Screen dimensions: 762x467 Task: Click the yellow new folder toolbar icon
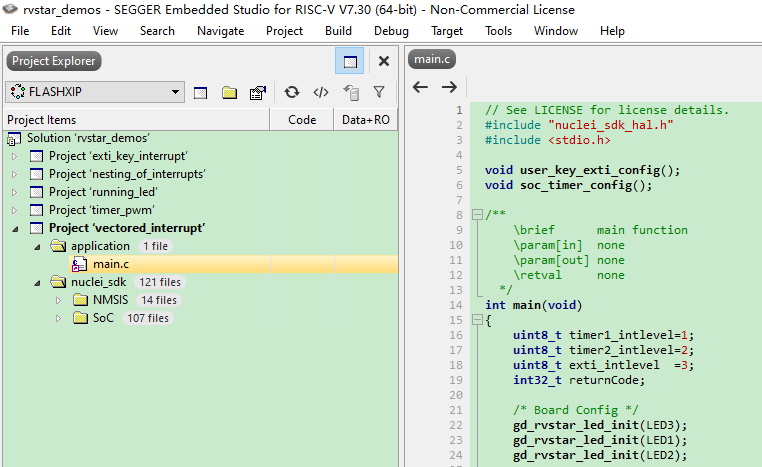pos(229,92)
